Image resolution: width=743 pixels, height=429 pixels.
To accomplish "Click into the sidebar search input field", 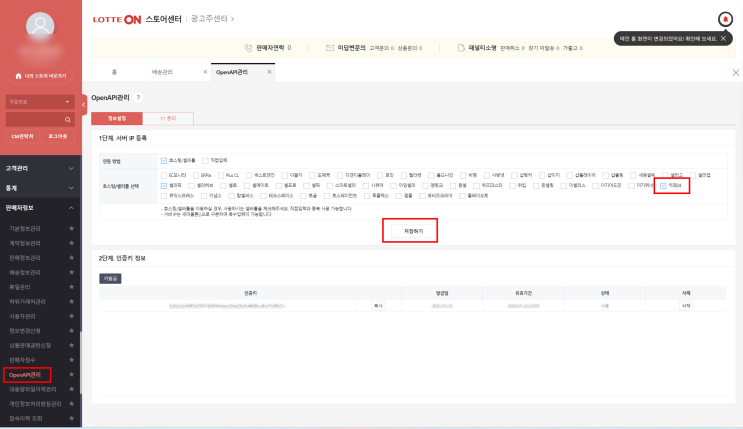I will [x=35, y=119].
